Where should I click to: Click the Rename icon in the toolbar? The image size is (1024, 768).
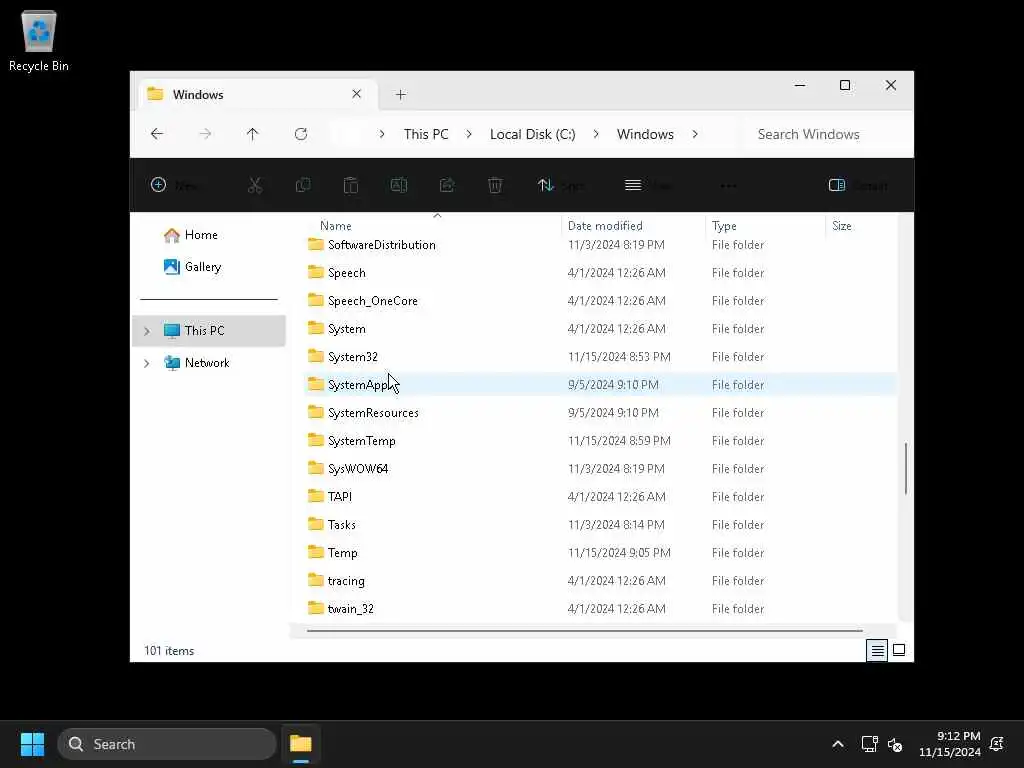pyautogui.click(x=399, y=185)
